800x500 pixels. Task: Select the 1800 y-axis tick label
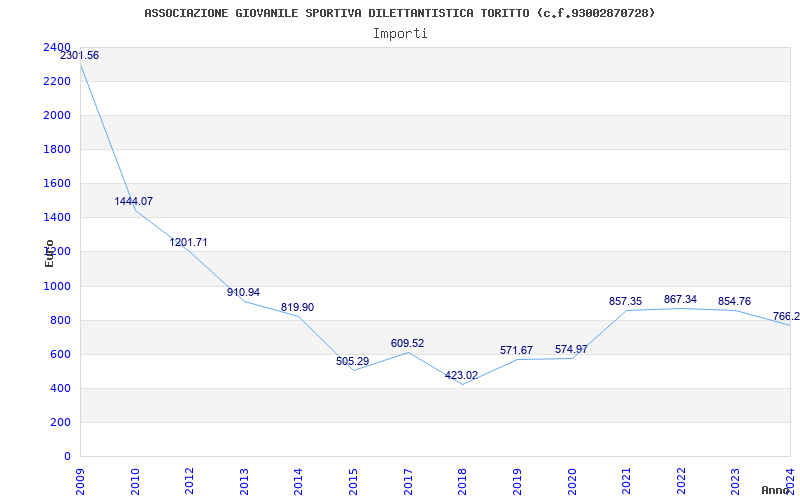click(57, 150)
